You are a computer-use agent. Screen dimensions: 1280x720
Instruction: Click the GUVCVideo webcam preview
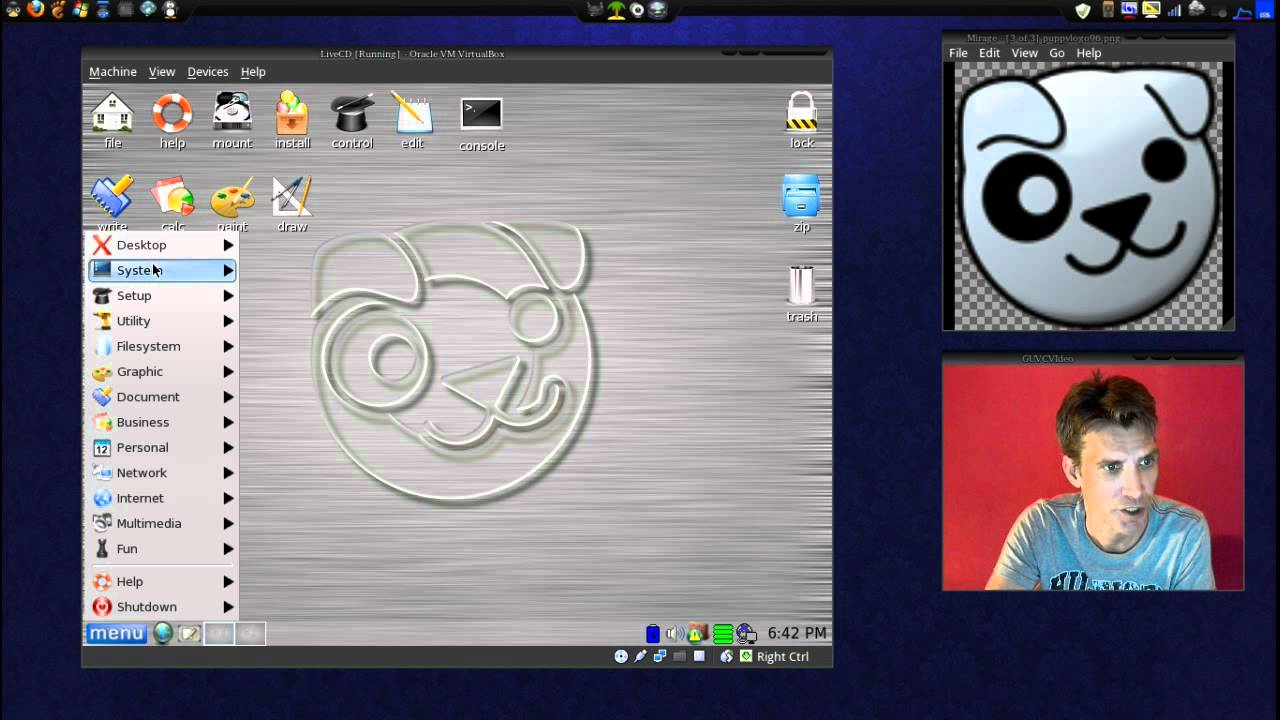[x=1093, y=477]
